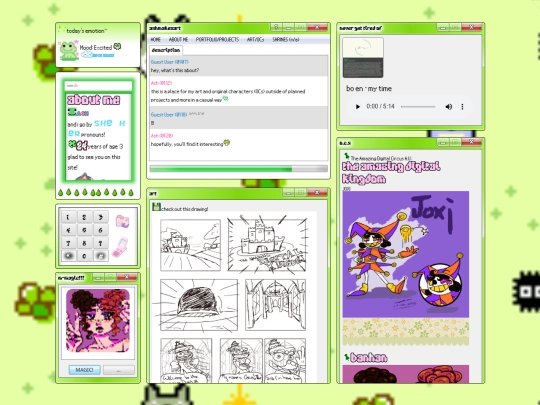The width and height of the screenshot is (540, 405).
Task: Click the hash key on the keypad
Action: (101, 256)
